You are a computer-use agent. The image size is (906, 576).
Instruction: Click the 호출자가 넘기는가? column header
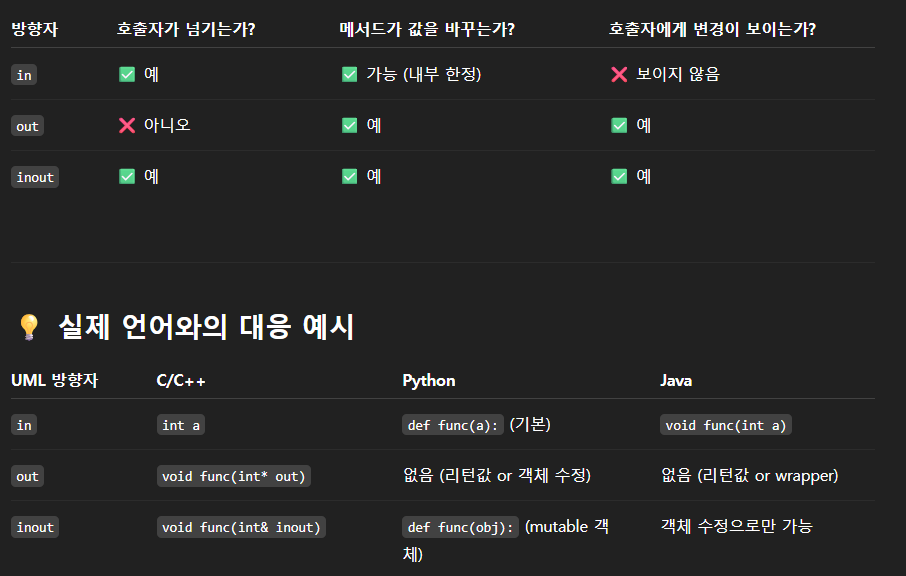(x=185, y=29)
